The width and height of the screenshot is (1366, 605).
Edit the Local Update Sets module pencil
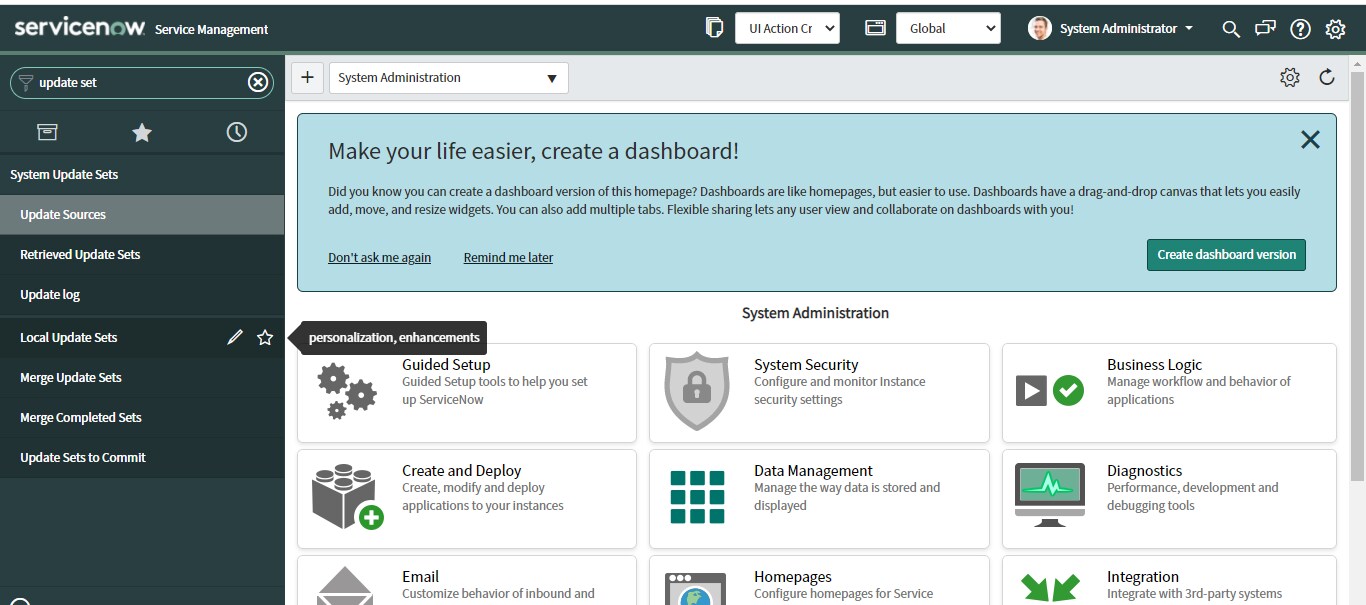pos(235,337)
